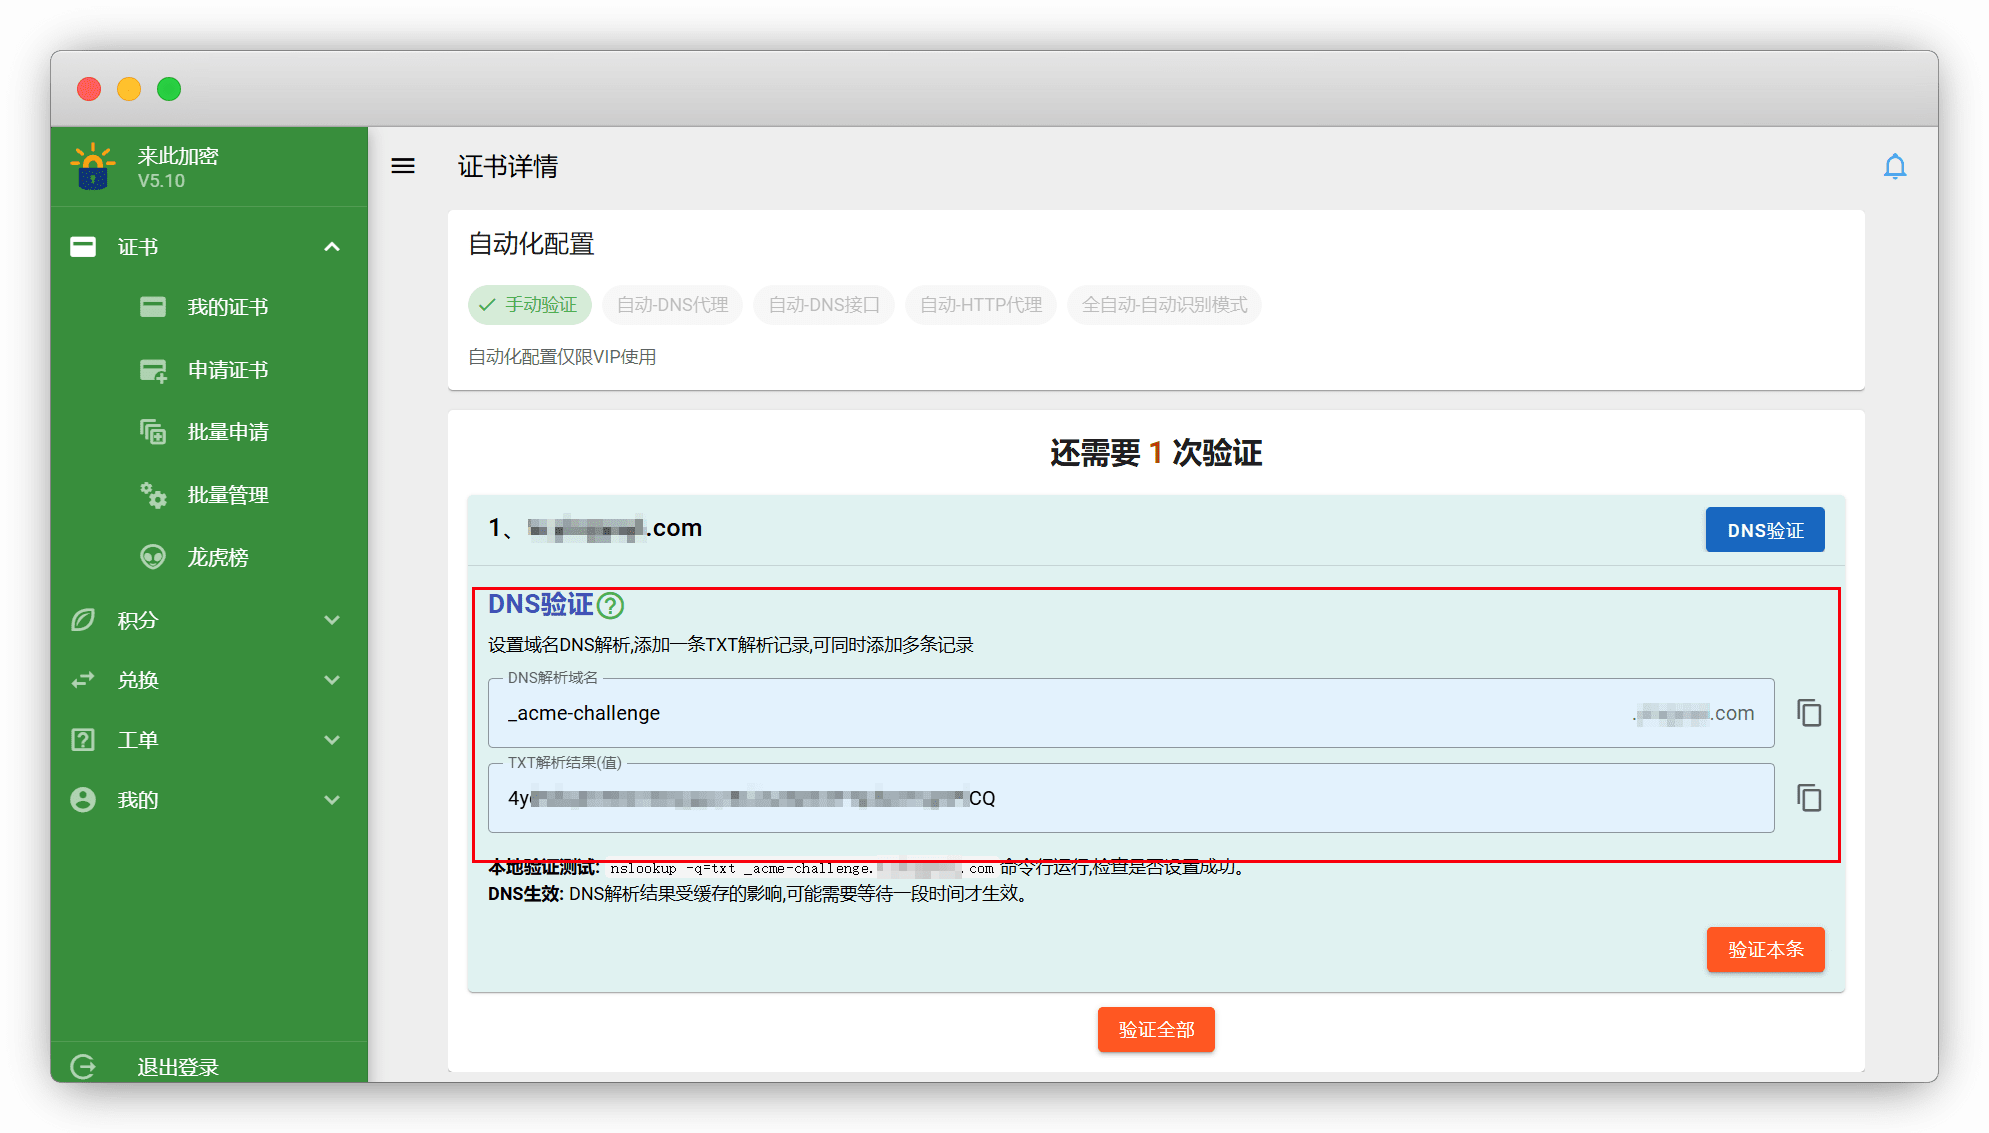Click the TXT解析结果 value field

point(1130,798)
